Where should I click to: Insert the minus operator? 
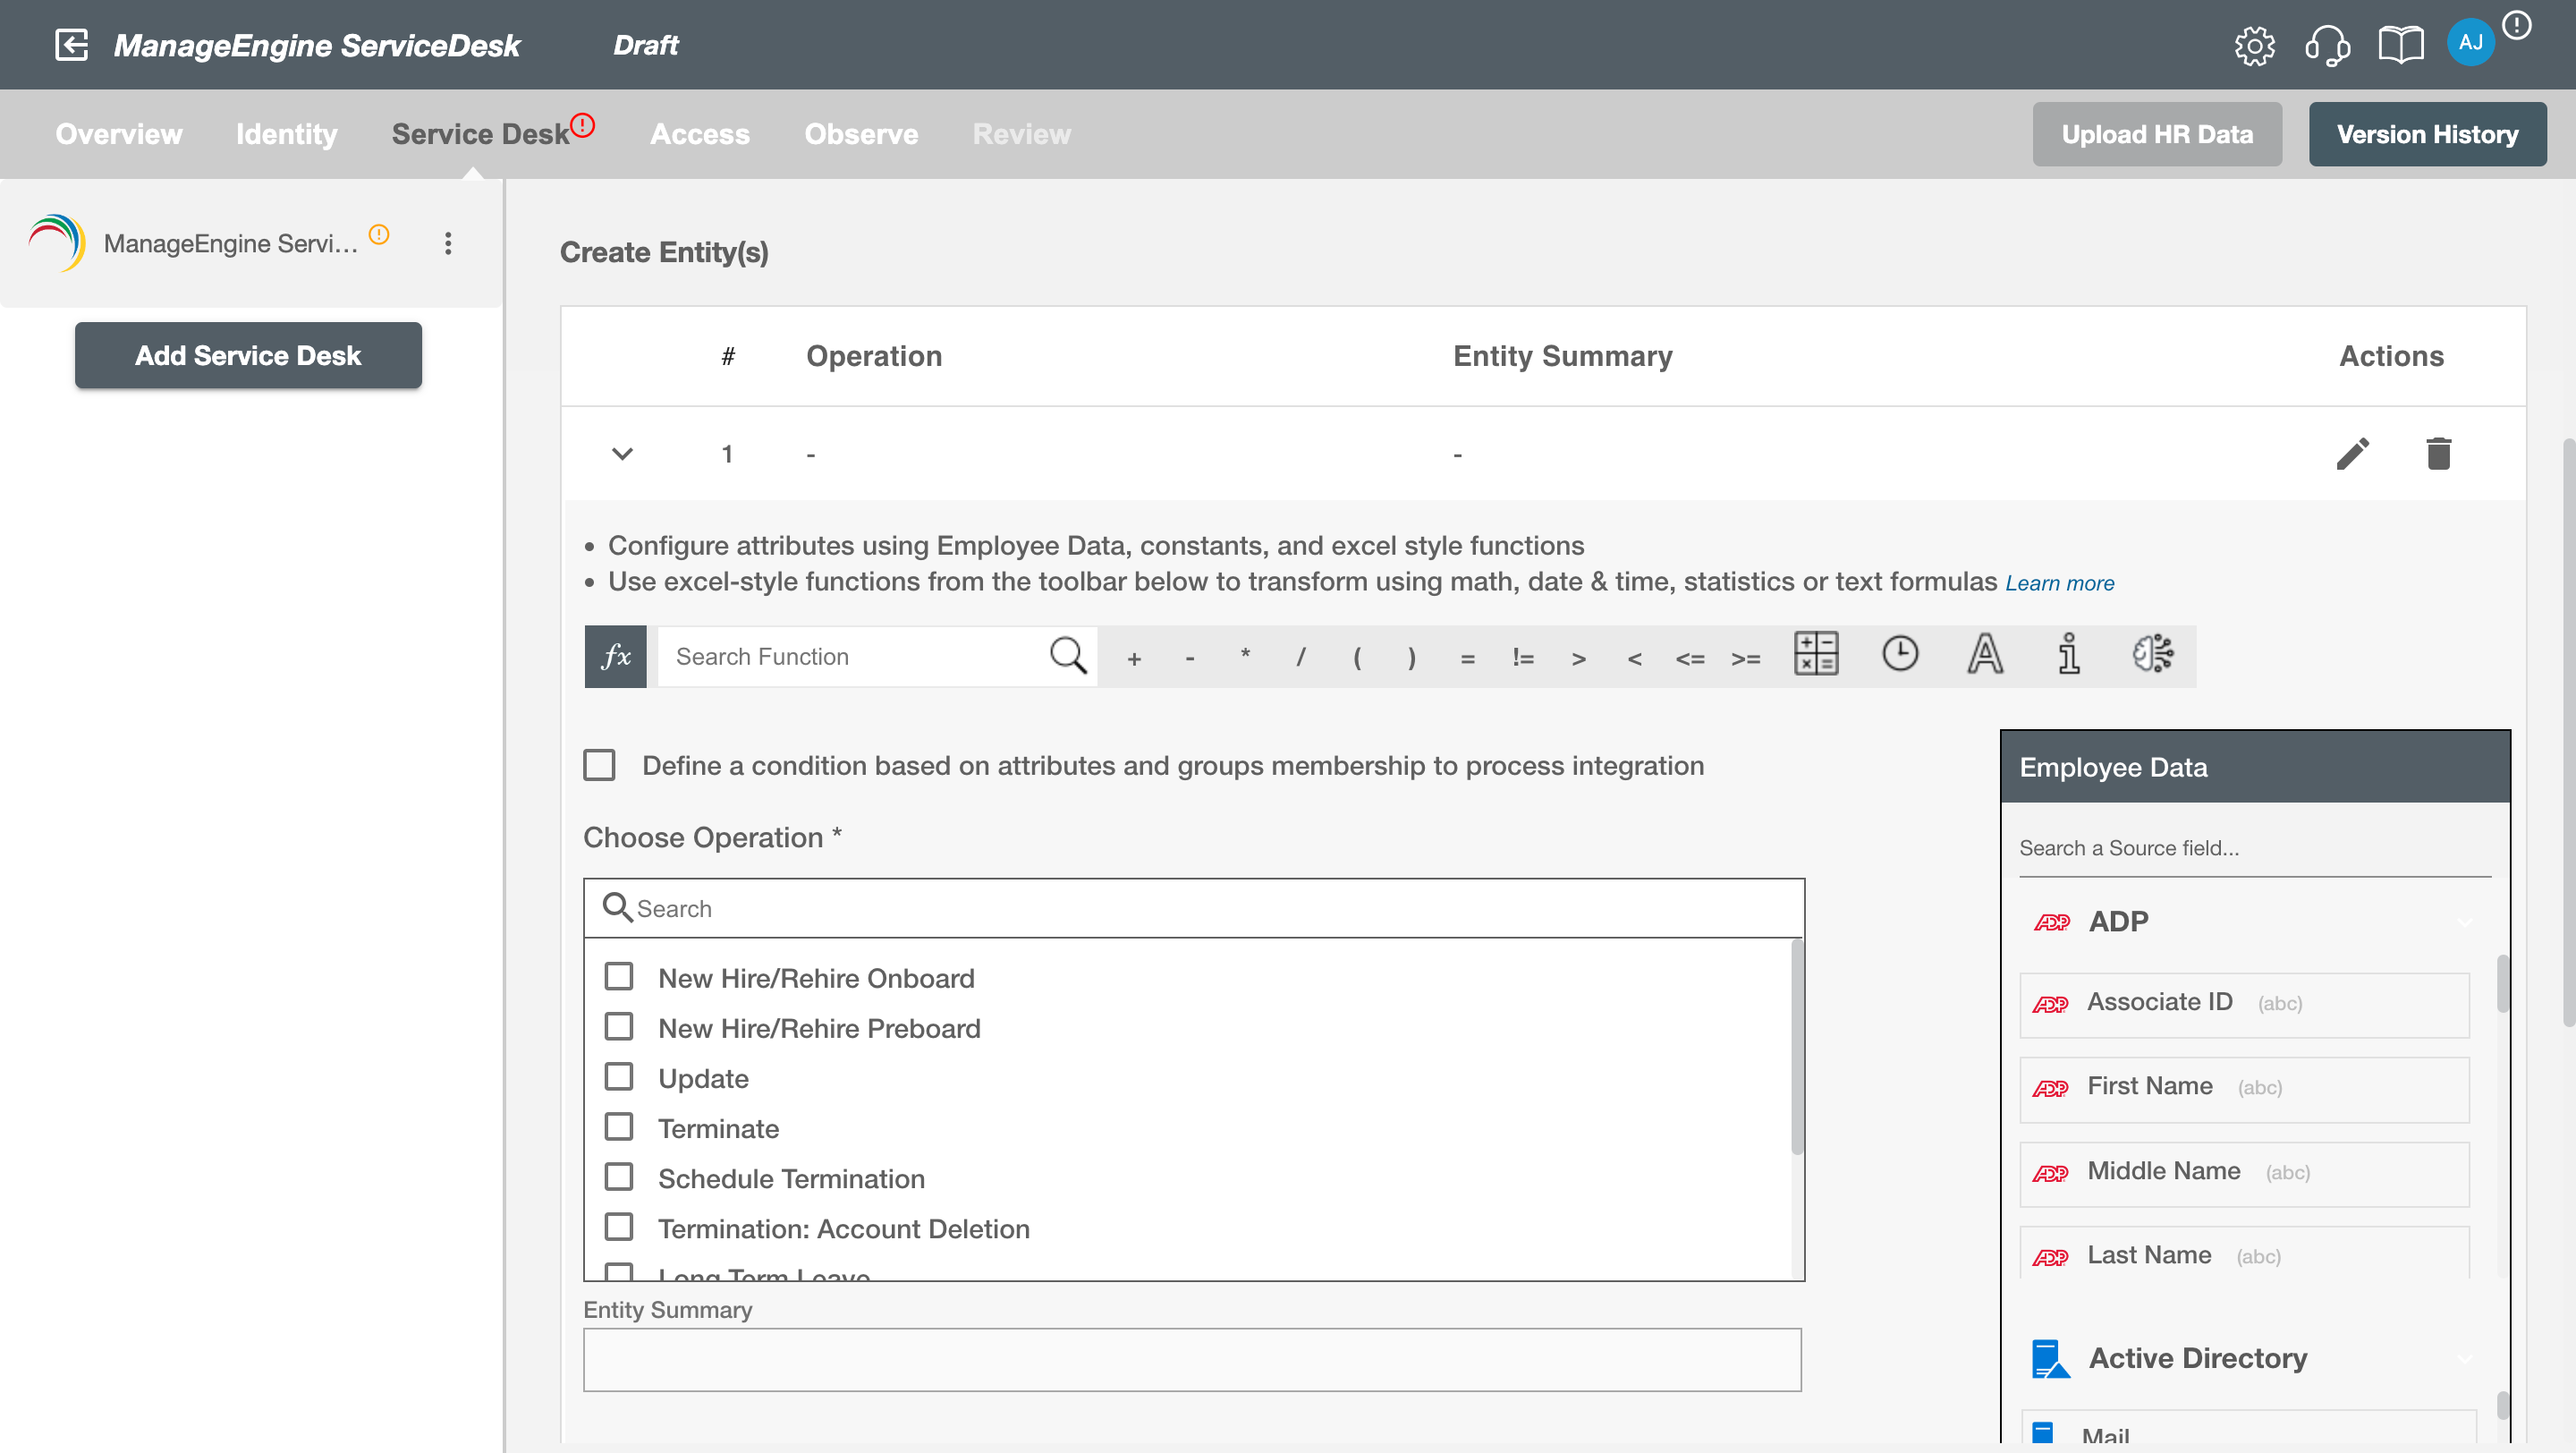point(1190,658)
